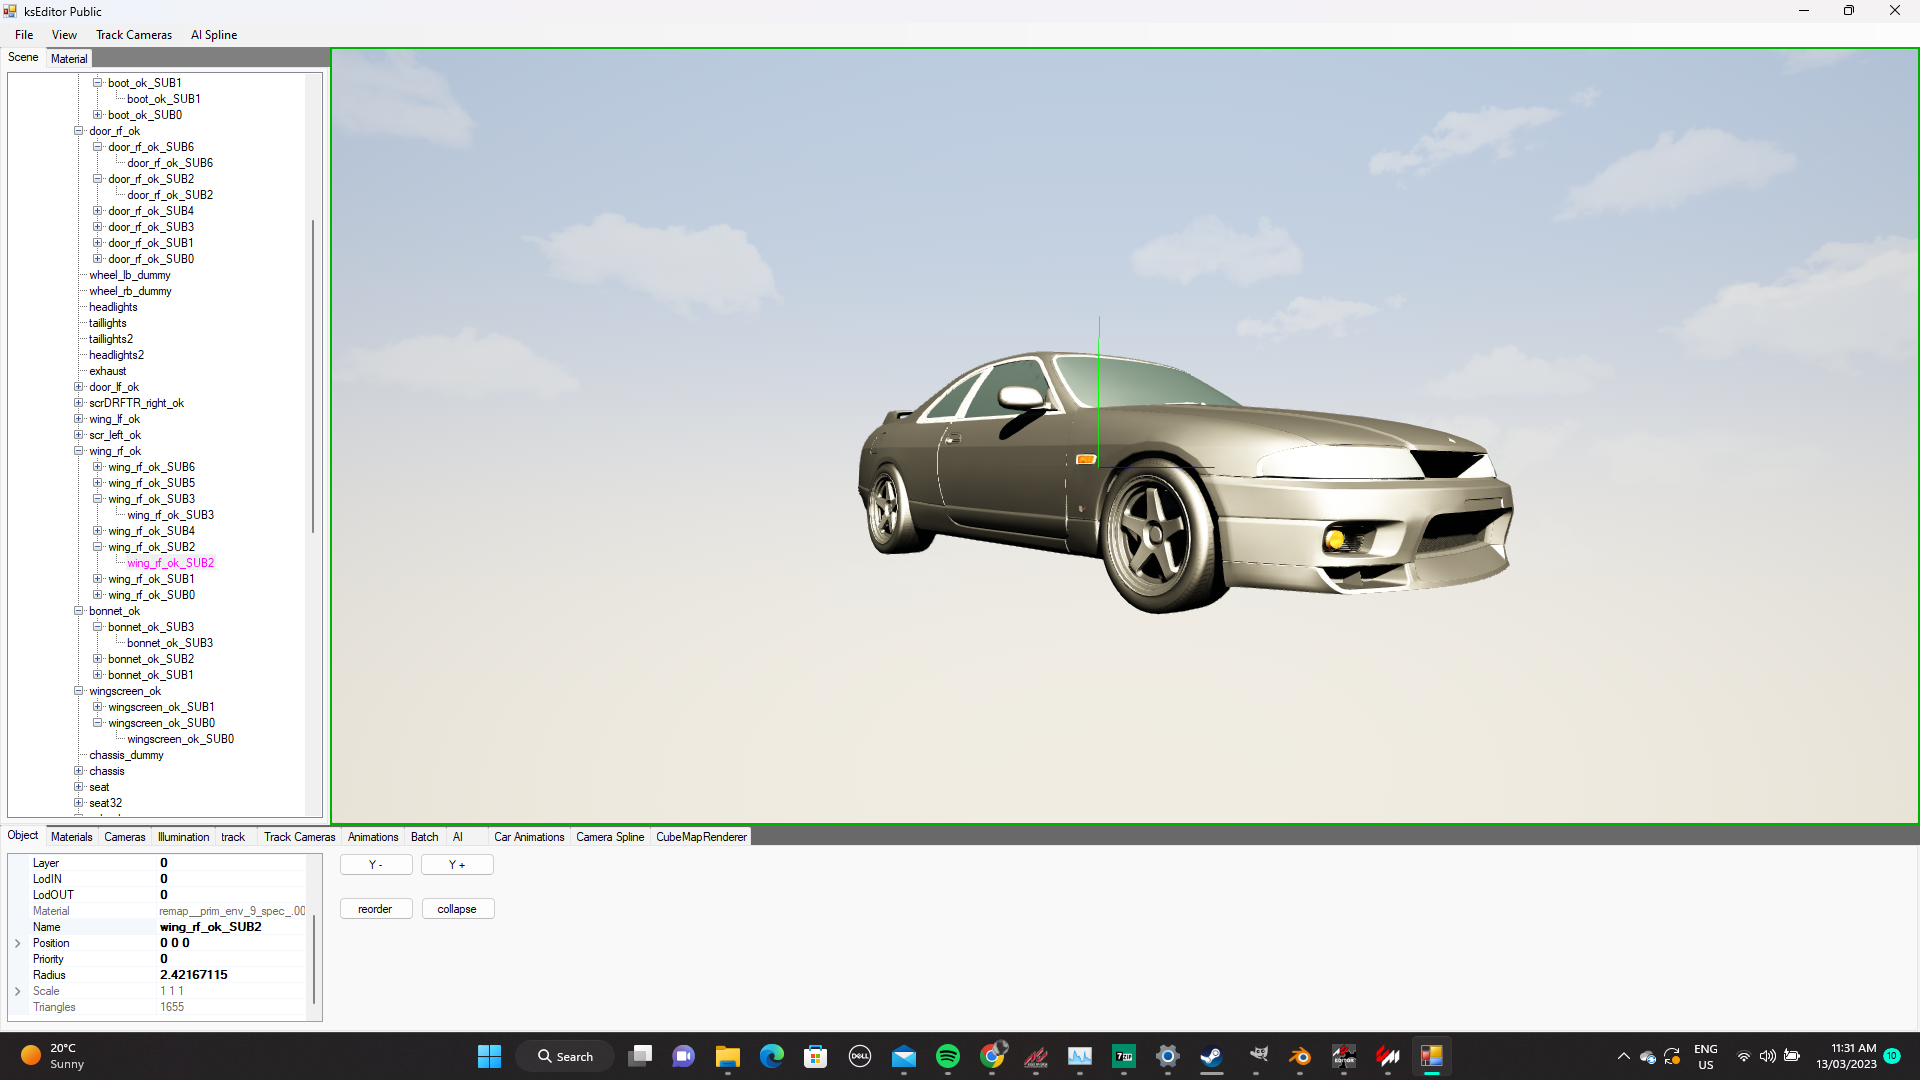Open File Explorer from the taskbar

[x=727, y=1056]
